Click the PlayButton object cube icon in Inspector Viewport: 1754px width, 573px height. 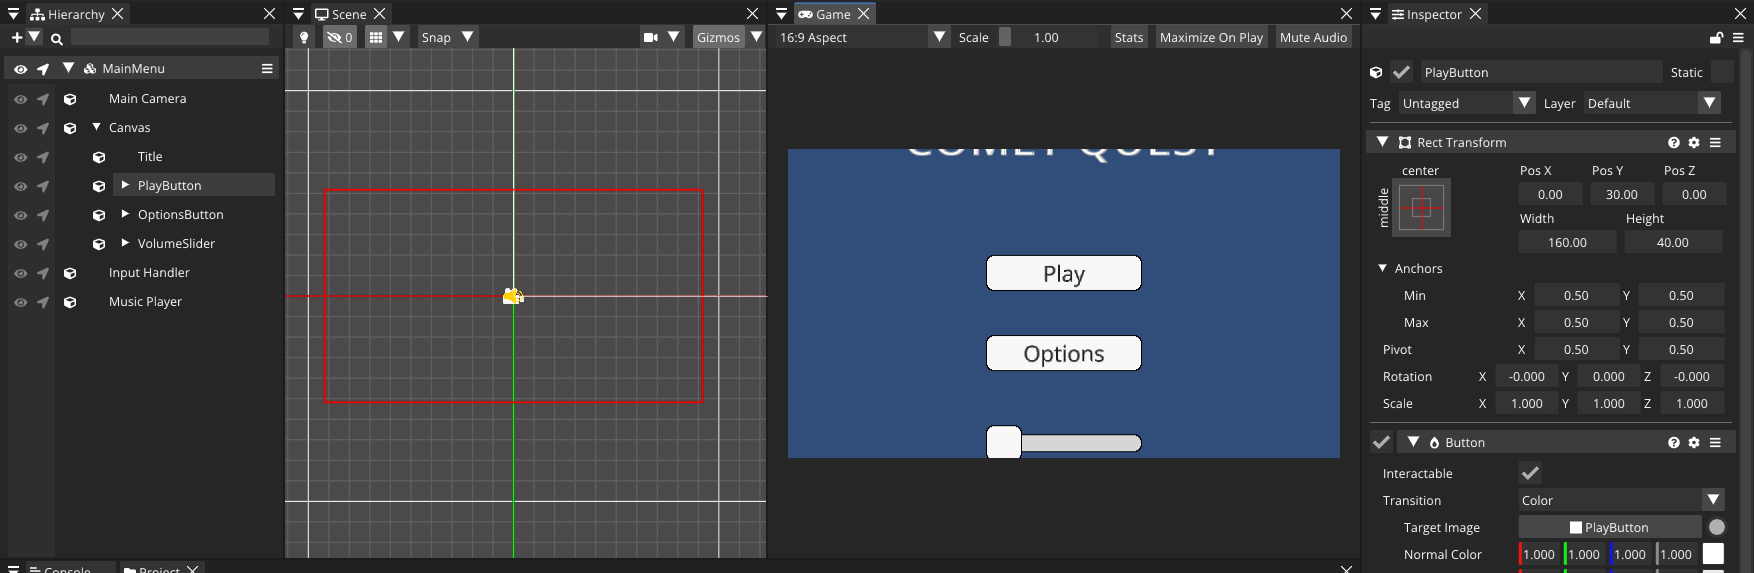[1376, 72]
